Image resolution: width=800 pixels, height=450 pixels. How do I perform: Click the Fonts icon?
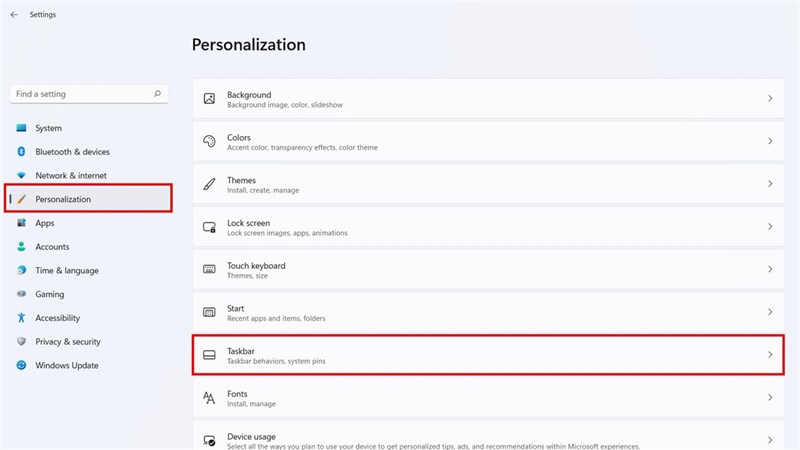(209, 397)
